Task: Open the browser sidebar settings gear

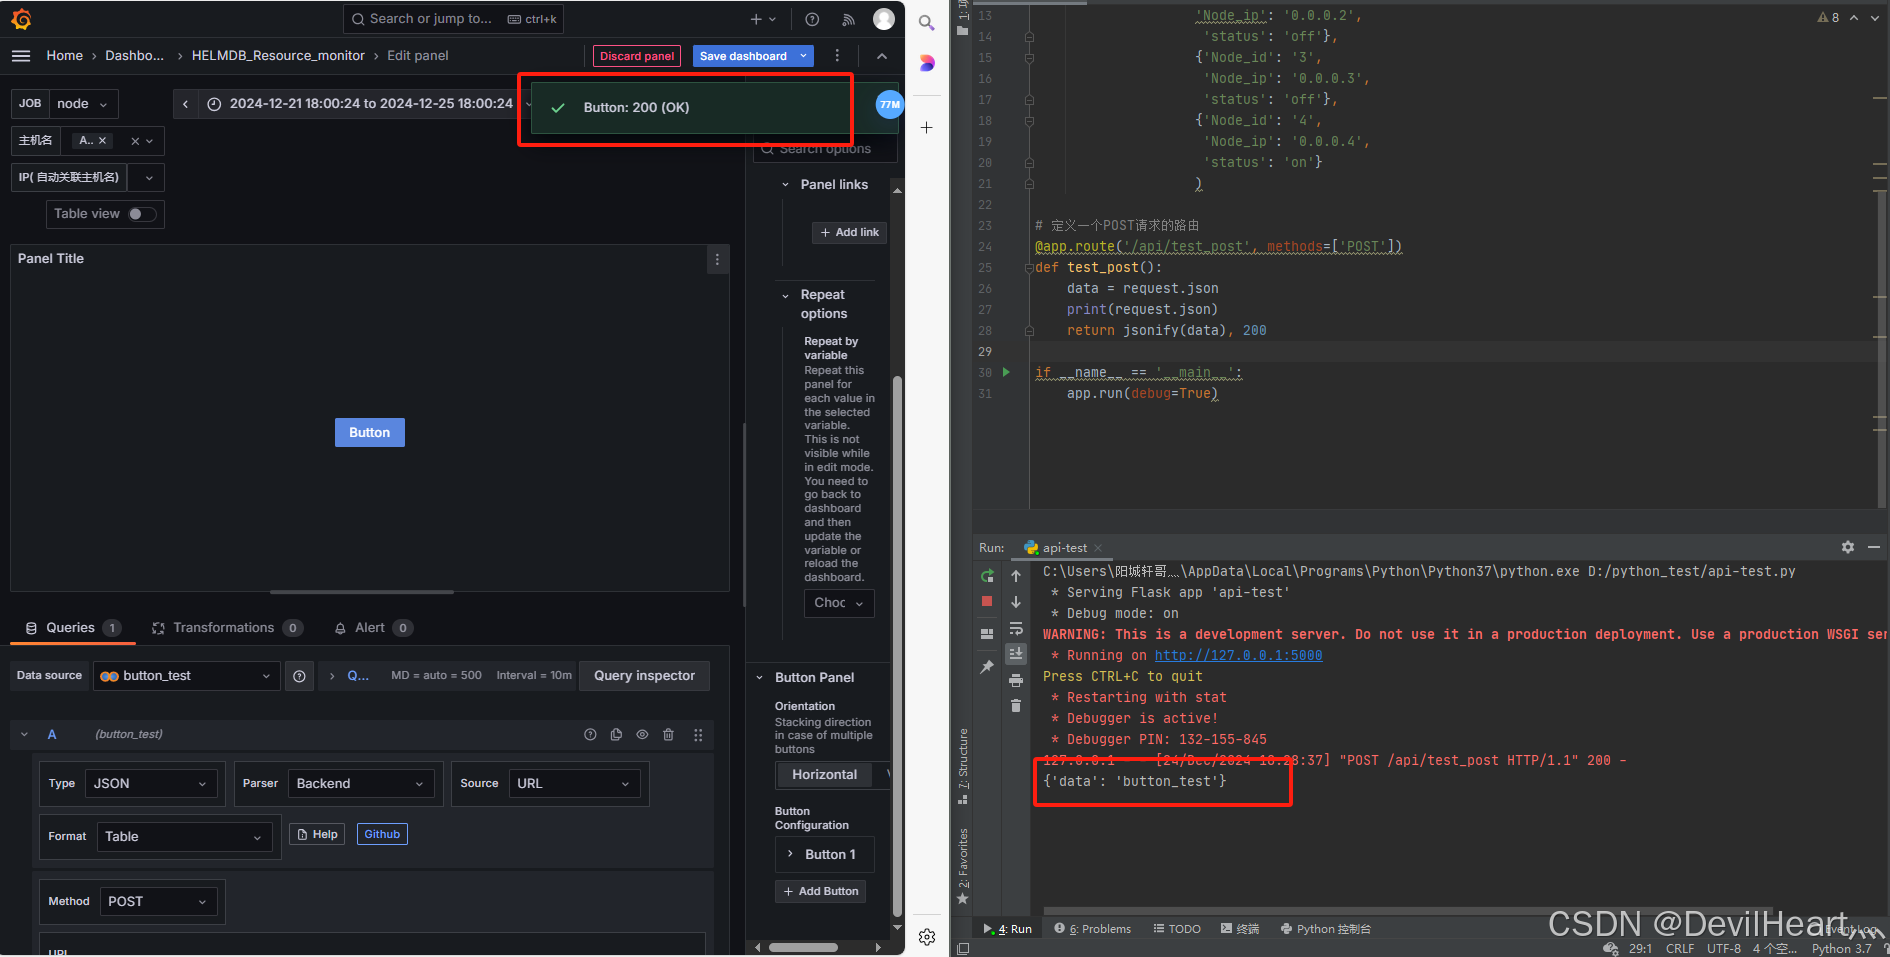Action: (927, 937)
